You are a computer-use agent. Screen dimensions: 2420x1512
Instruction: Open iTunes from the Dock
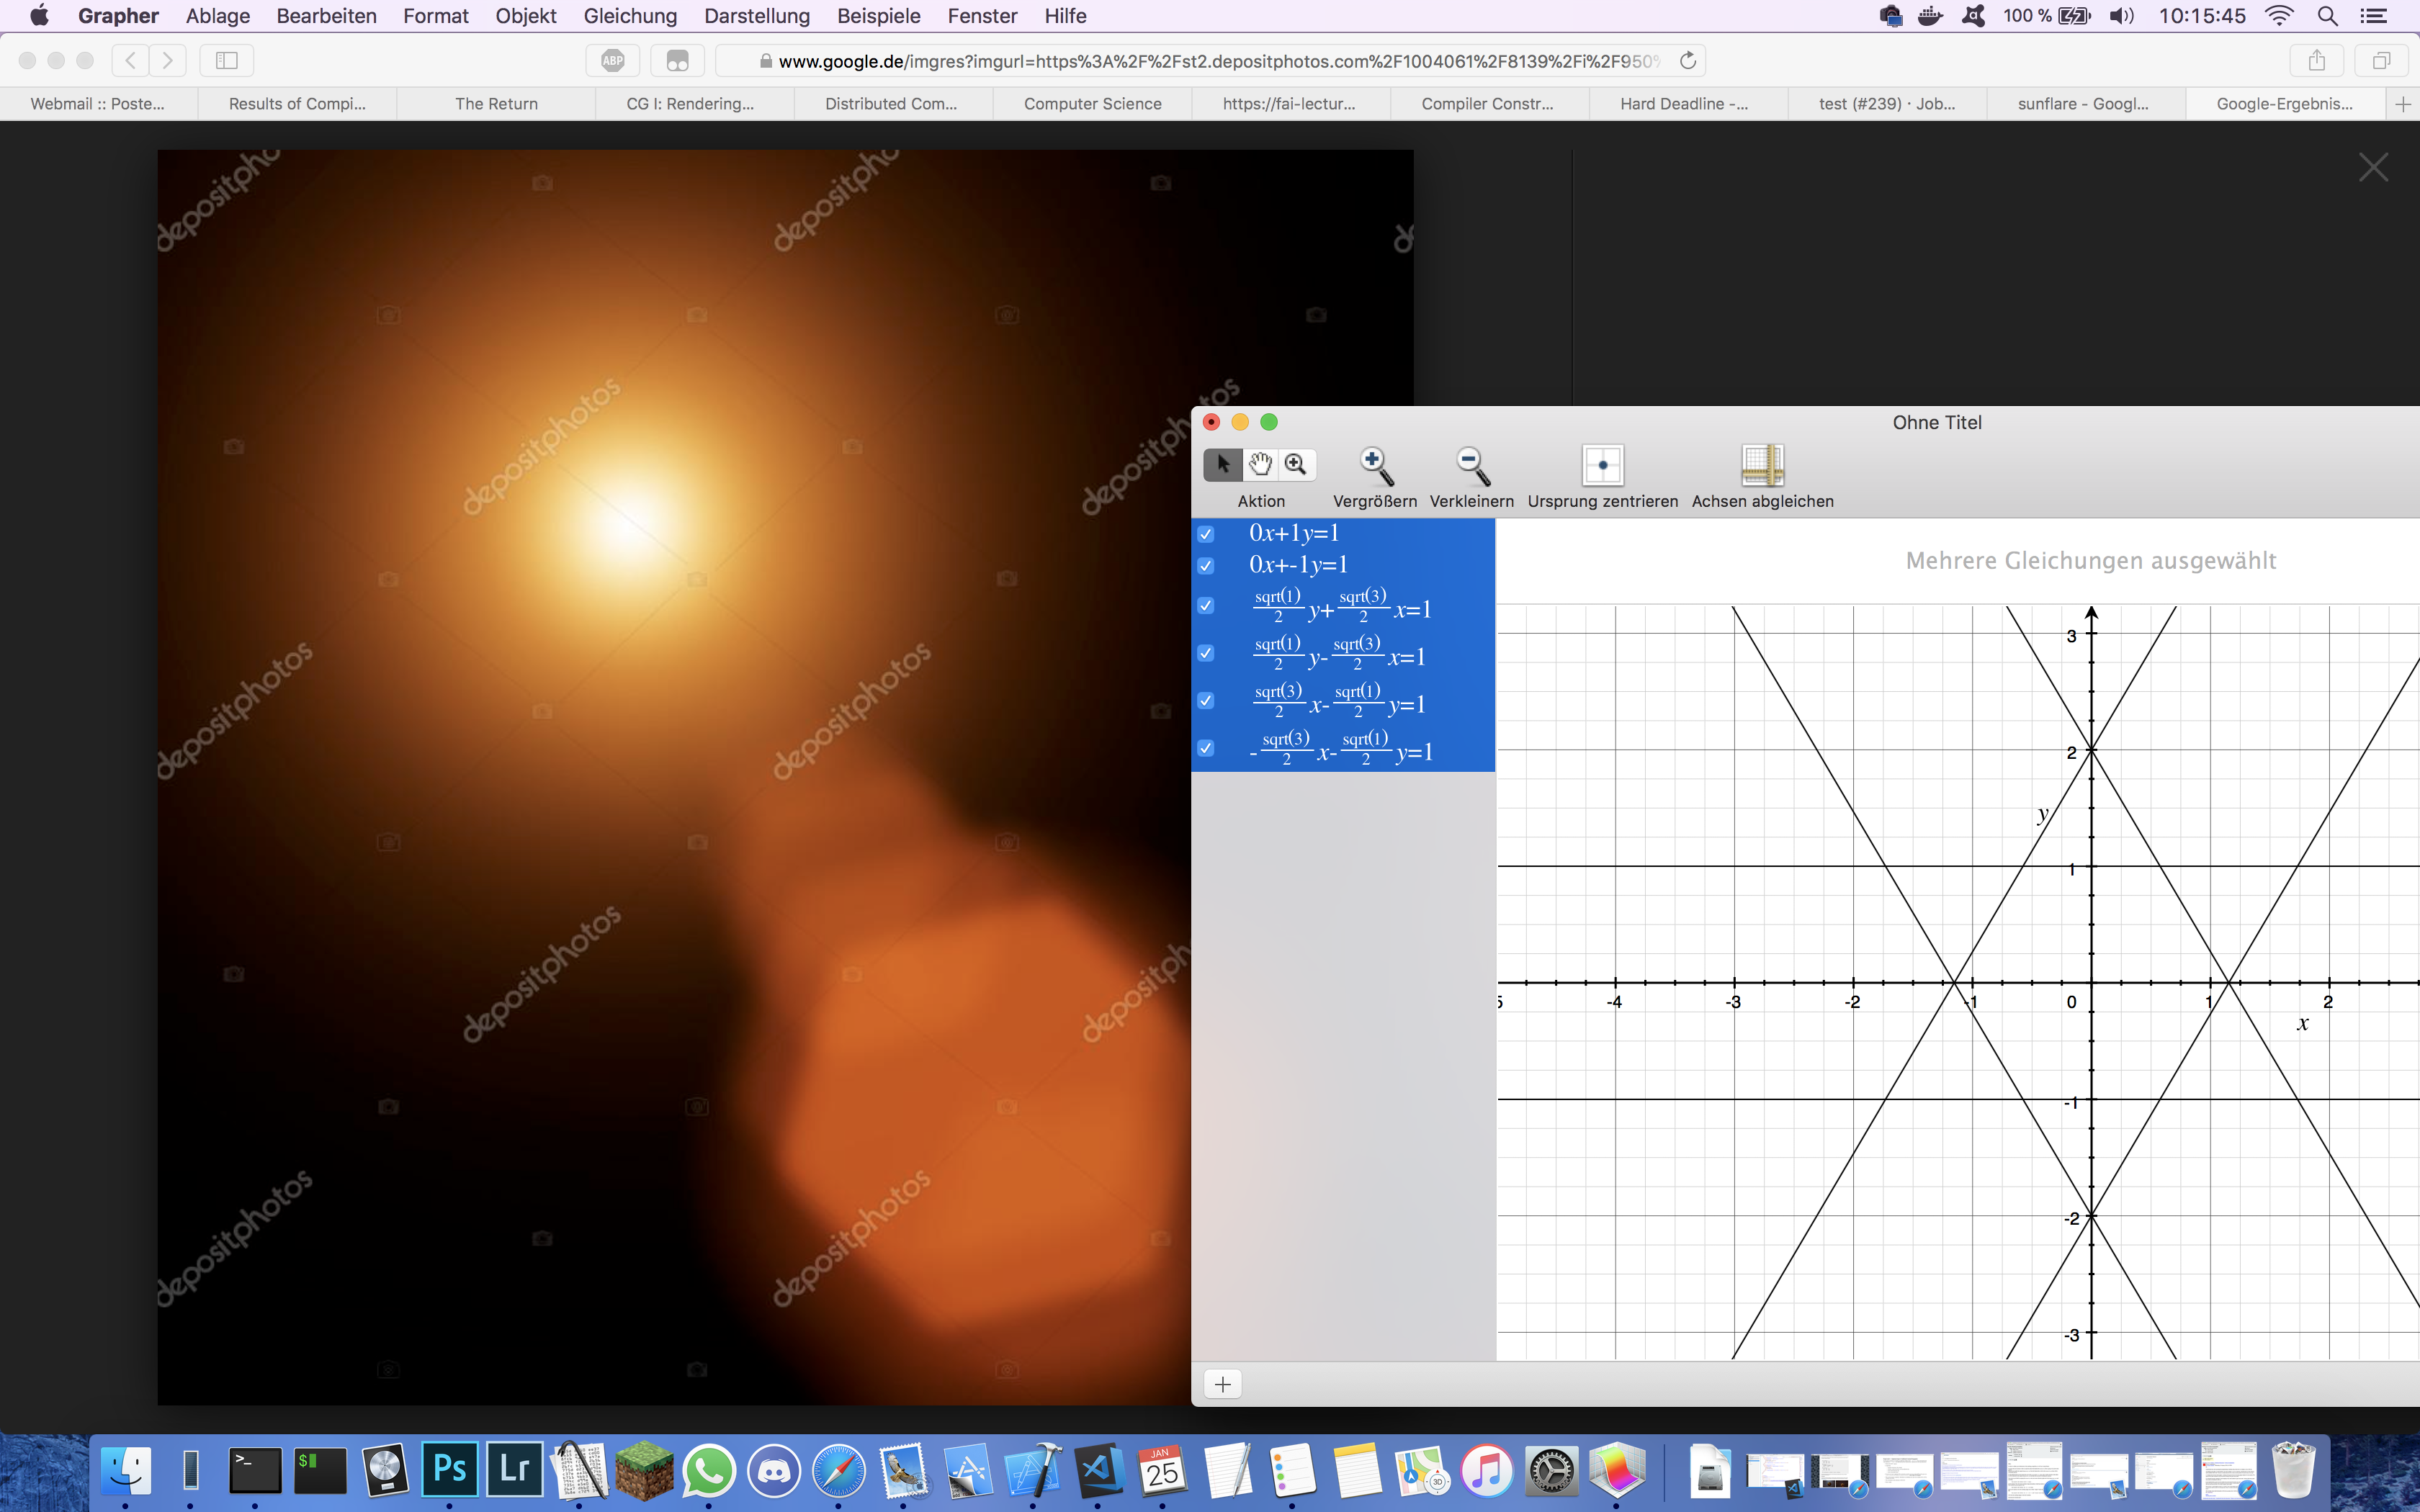1486,1470
